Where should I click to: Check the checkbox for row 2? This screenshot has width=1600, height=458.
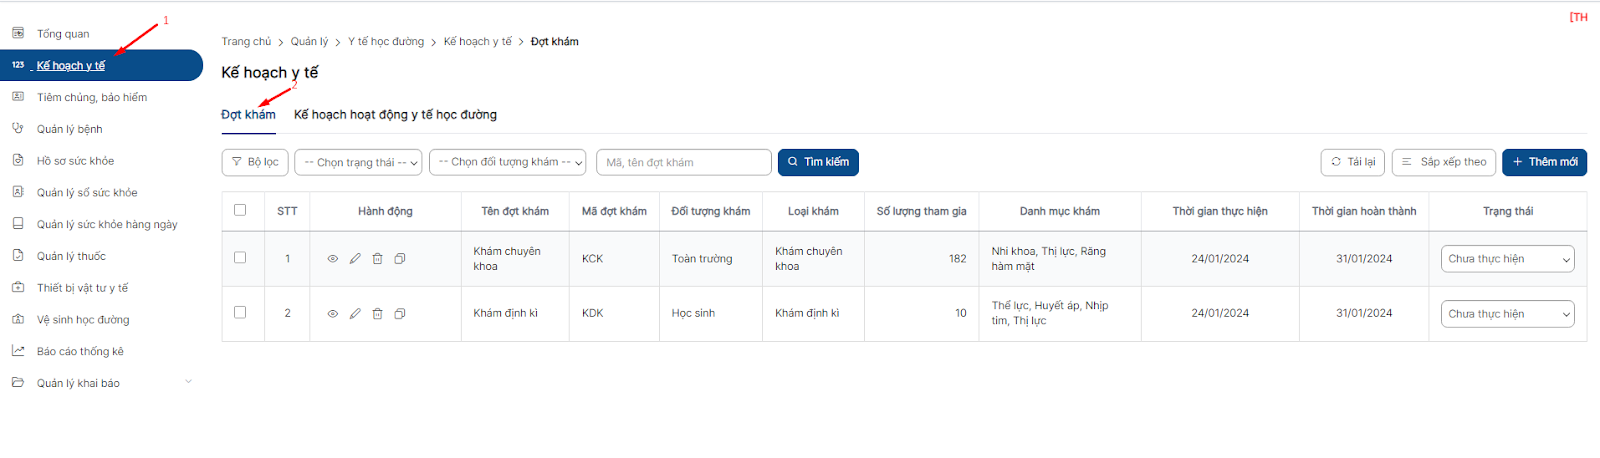point(240,313)
